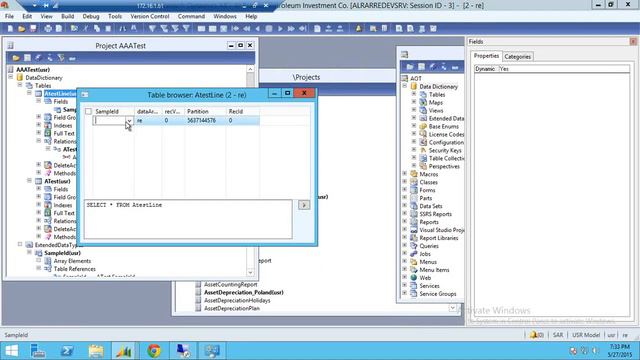Open the SampleId dropdown in Table browser row
640x360 pixels.
129,121
